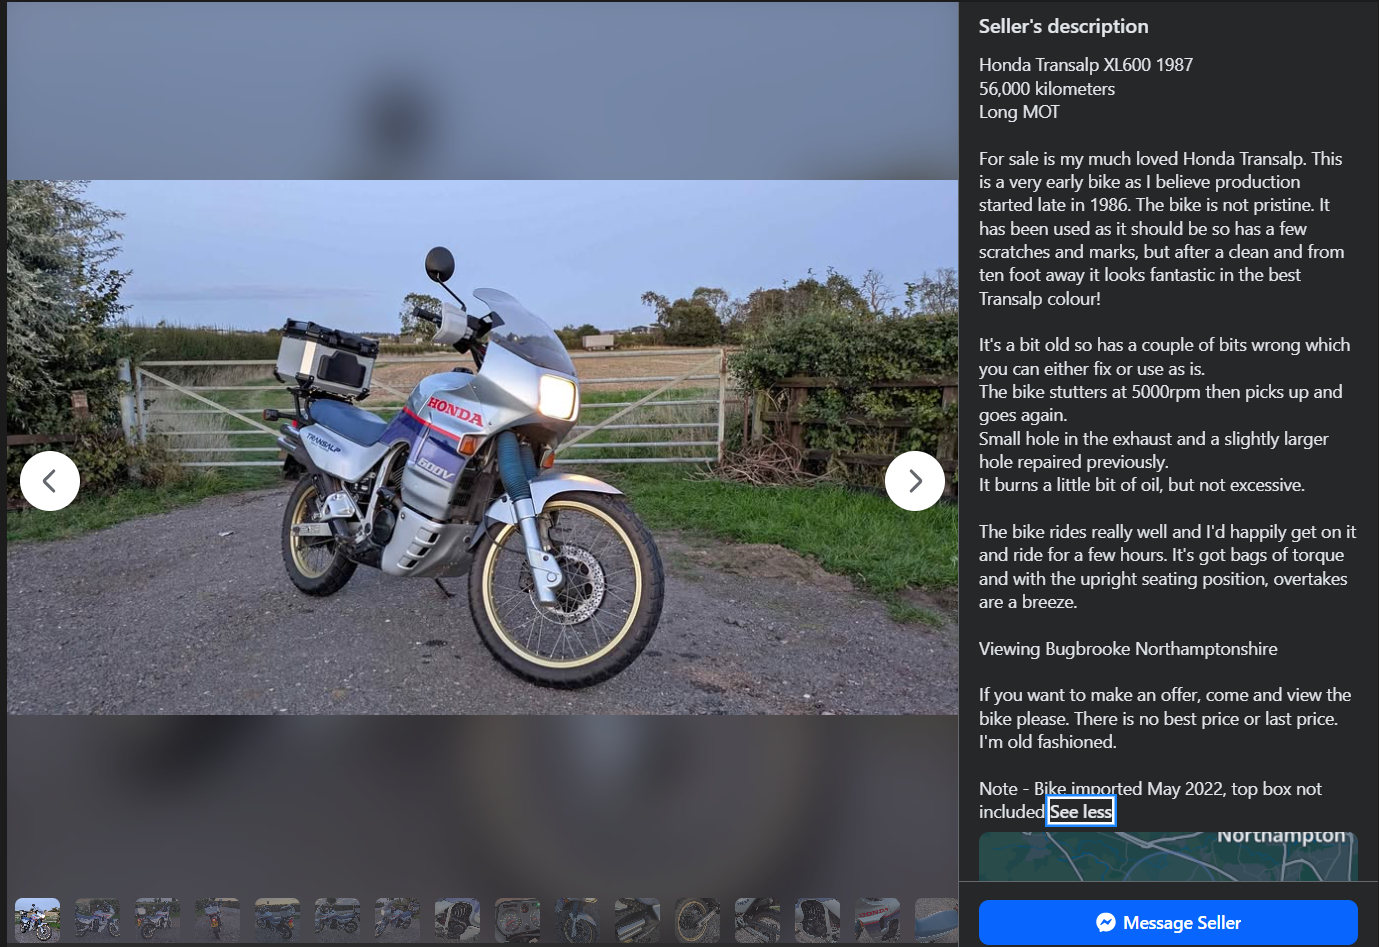View the exhaust close-up thumbnail
The image size is (1379, 947).
(637, 919)
